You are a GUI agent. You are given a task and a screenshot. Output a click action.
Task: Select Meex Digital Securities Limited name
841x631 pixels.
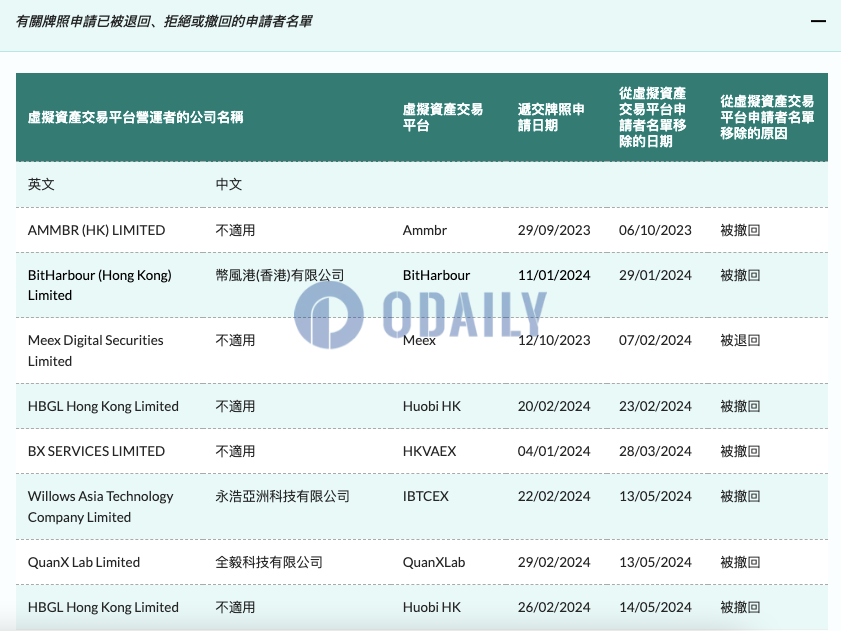95,351
